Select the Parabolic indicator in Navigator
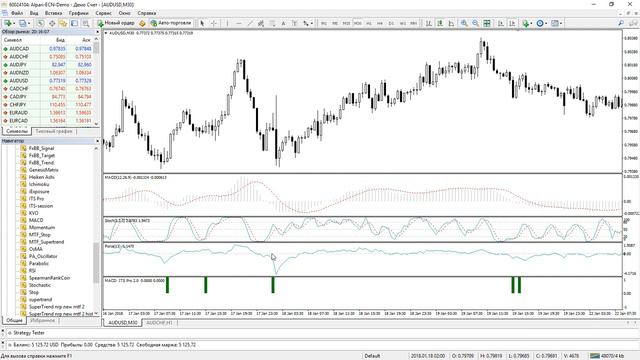This screenshot has width=640, height=360. pyautogui.click(x=39, y=263)
